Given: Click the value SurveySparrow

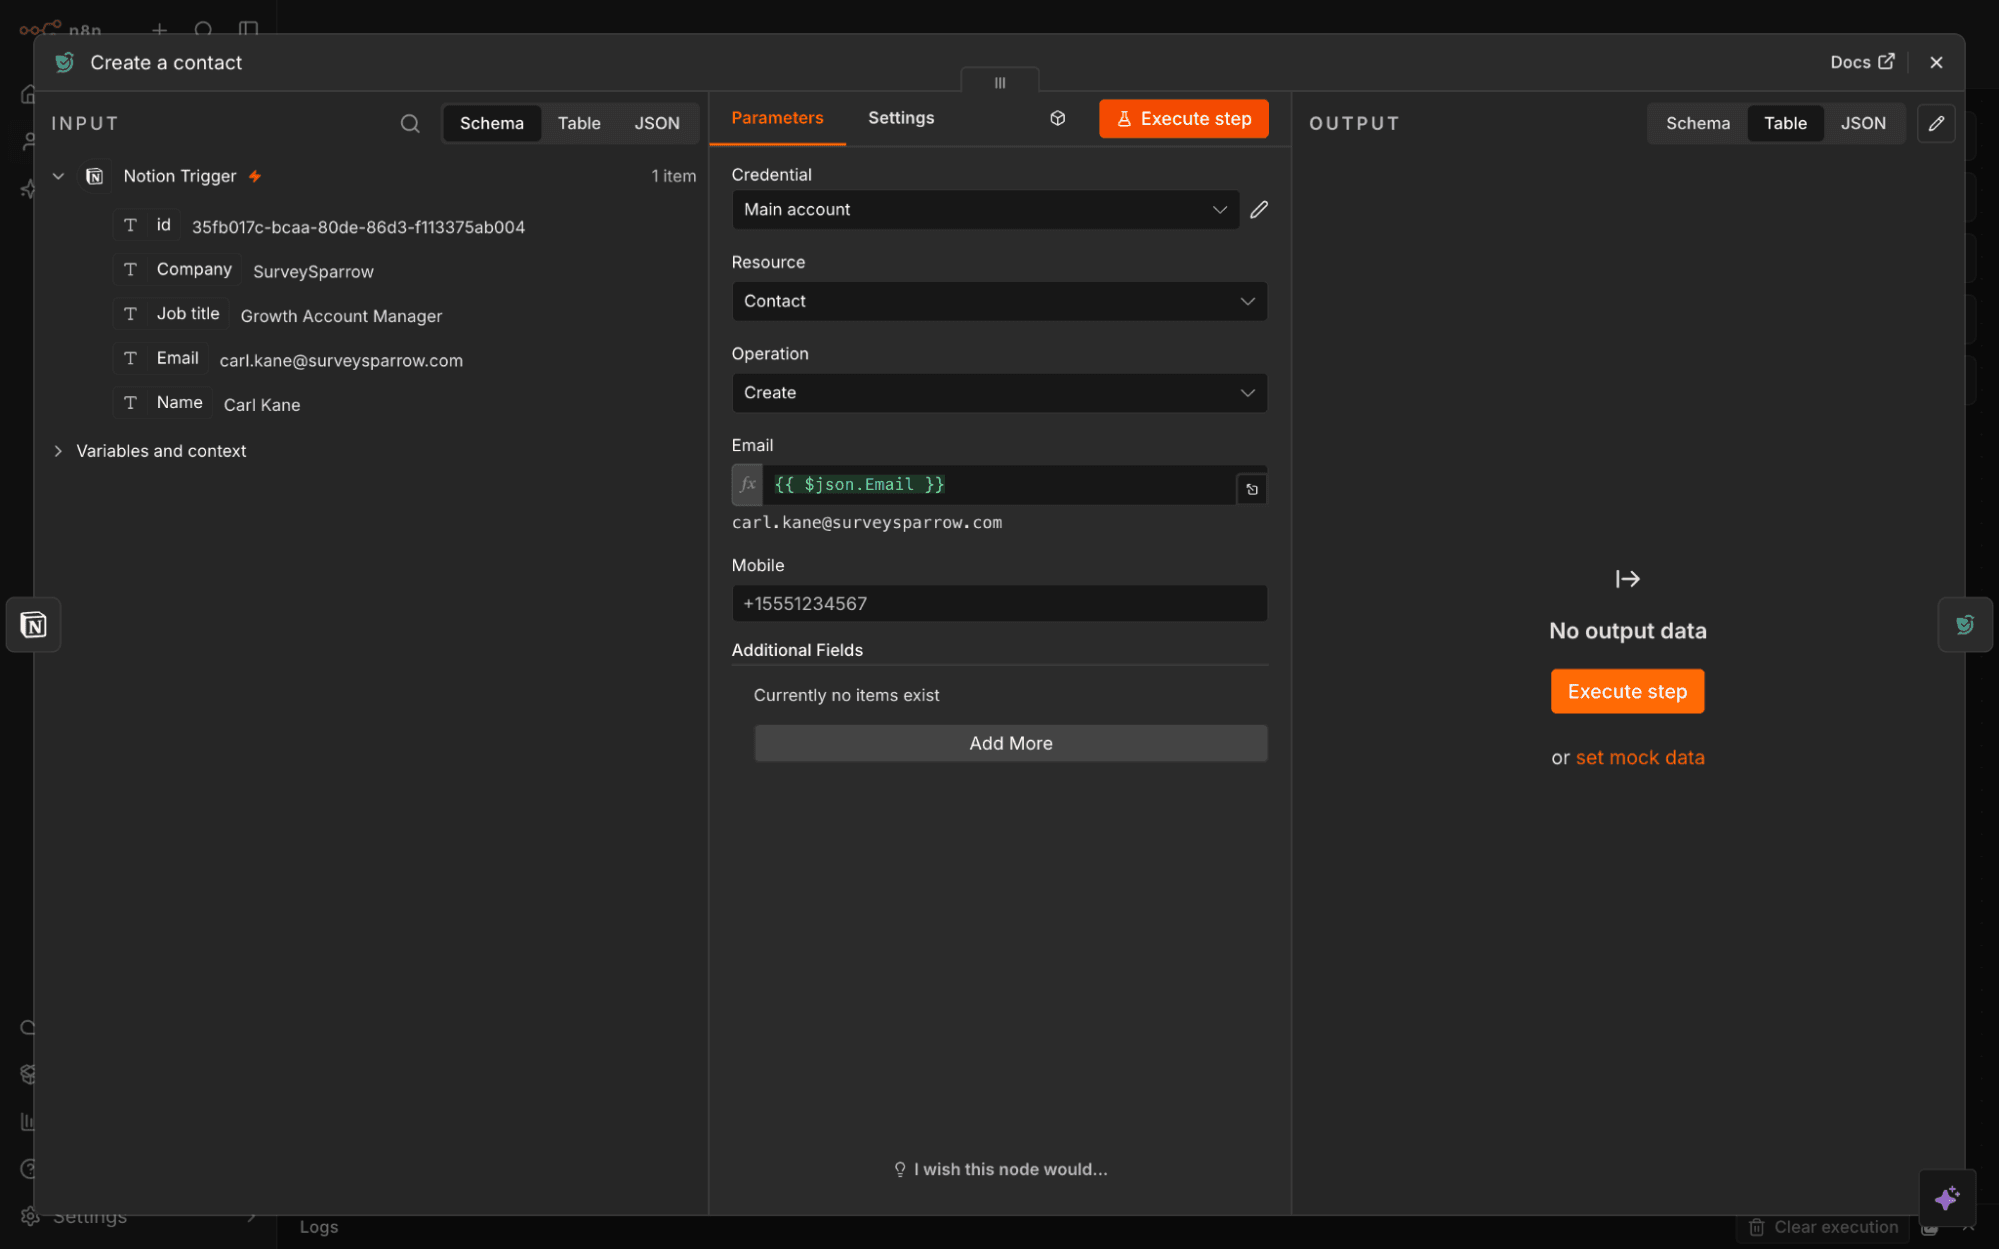Looking at the screenshot, I should point(313,271).
